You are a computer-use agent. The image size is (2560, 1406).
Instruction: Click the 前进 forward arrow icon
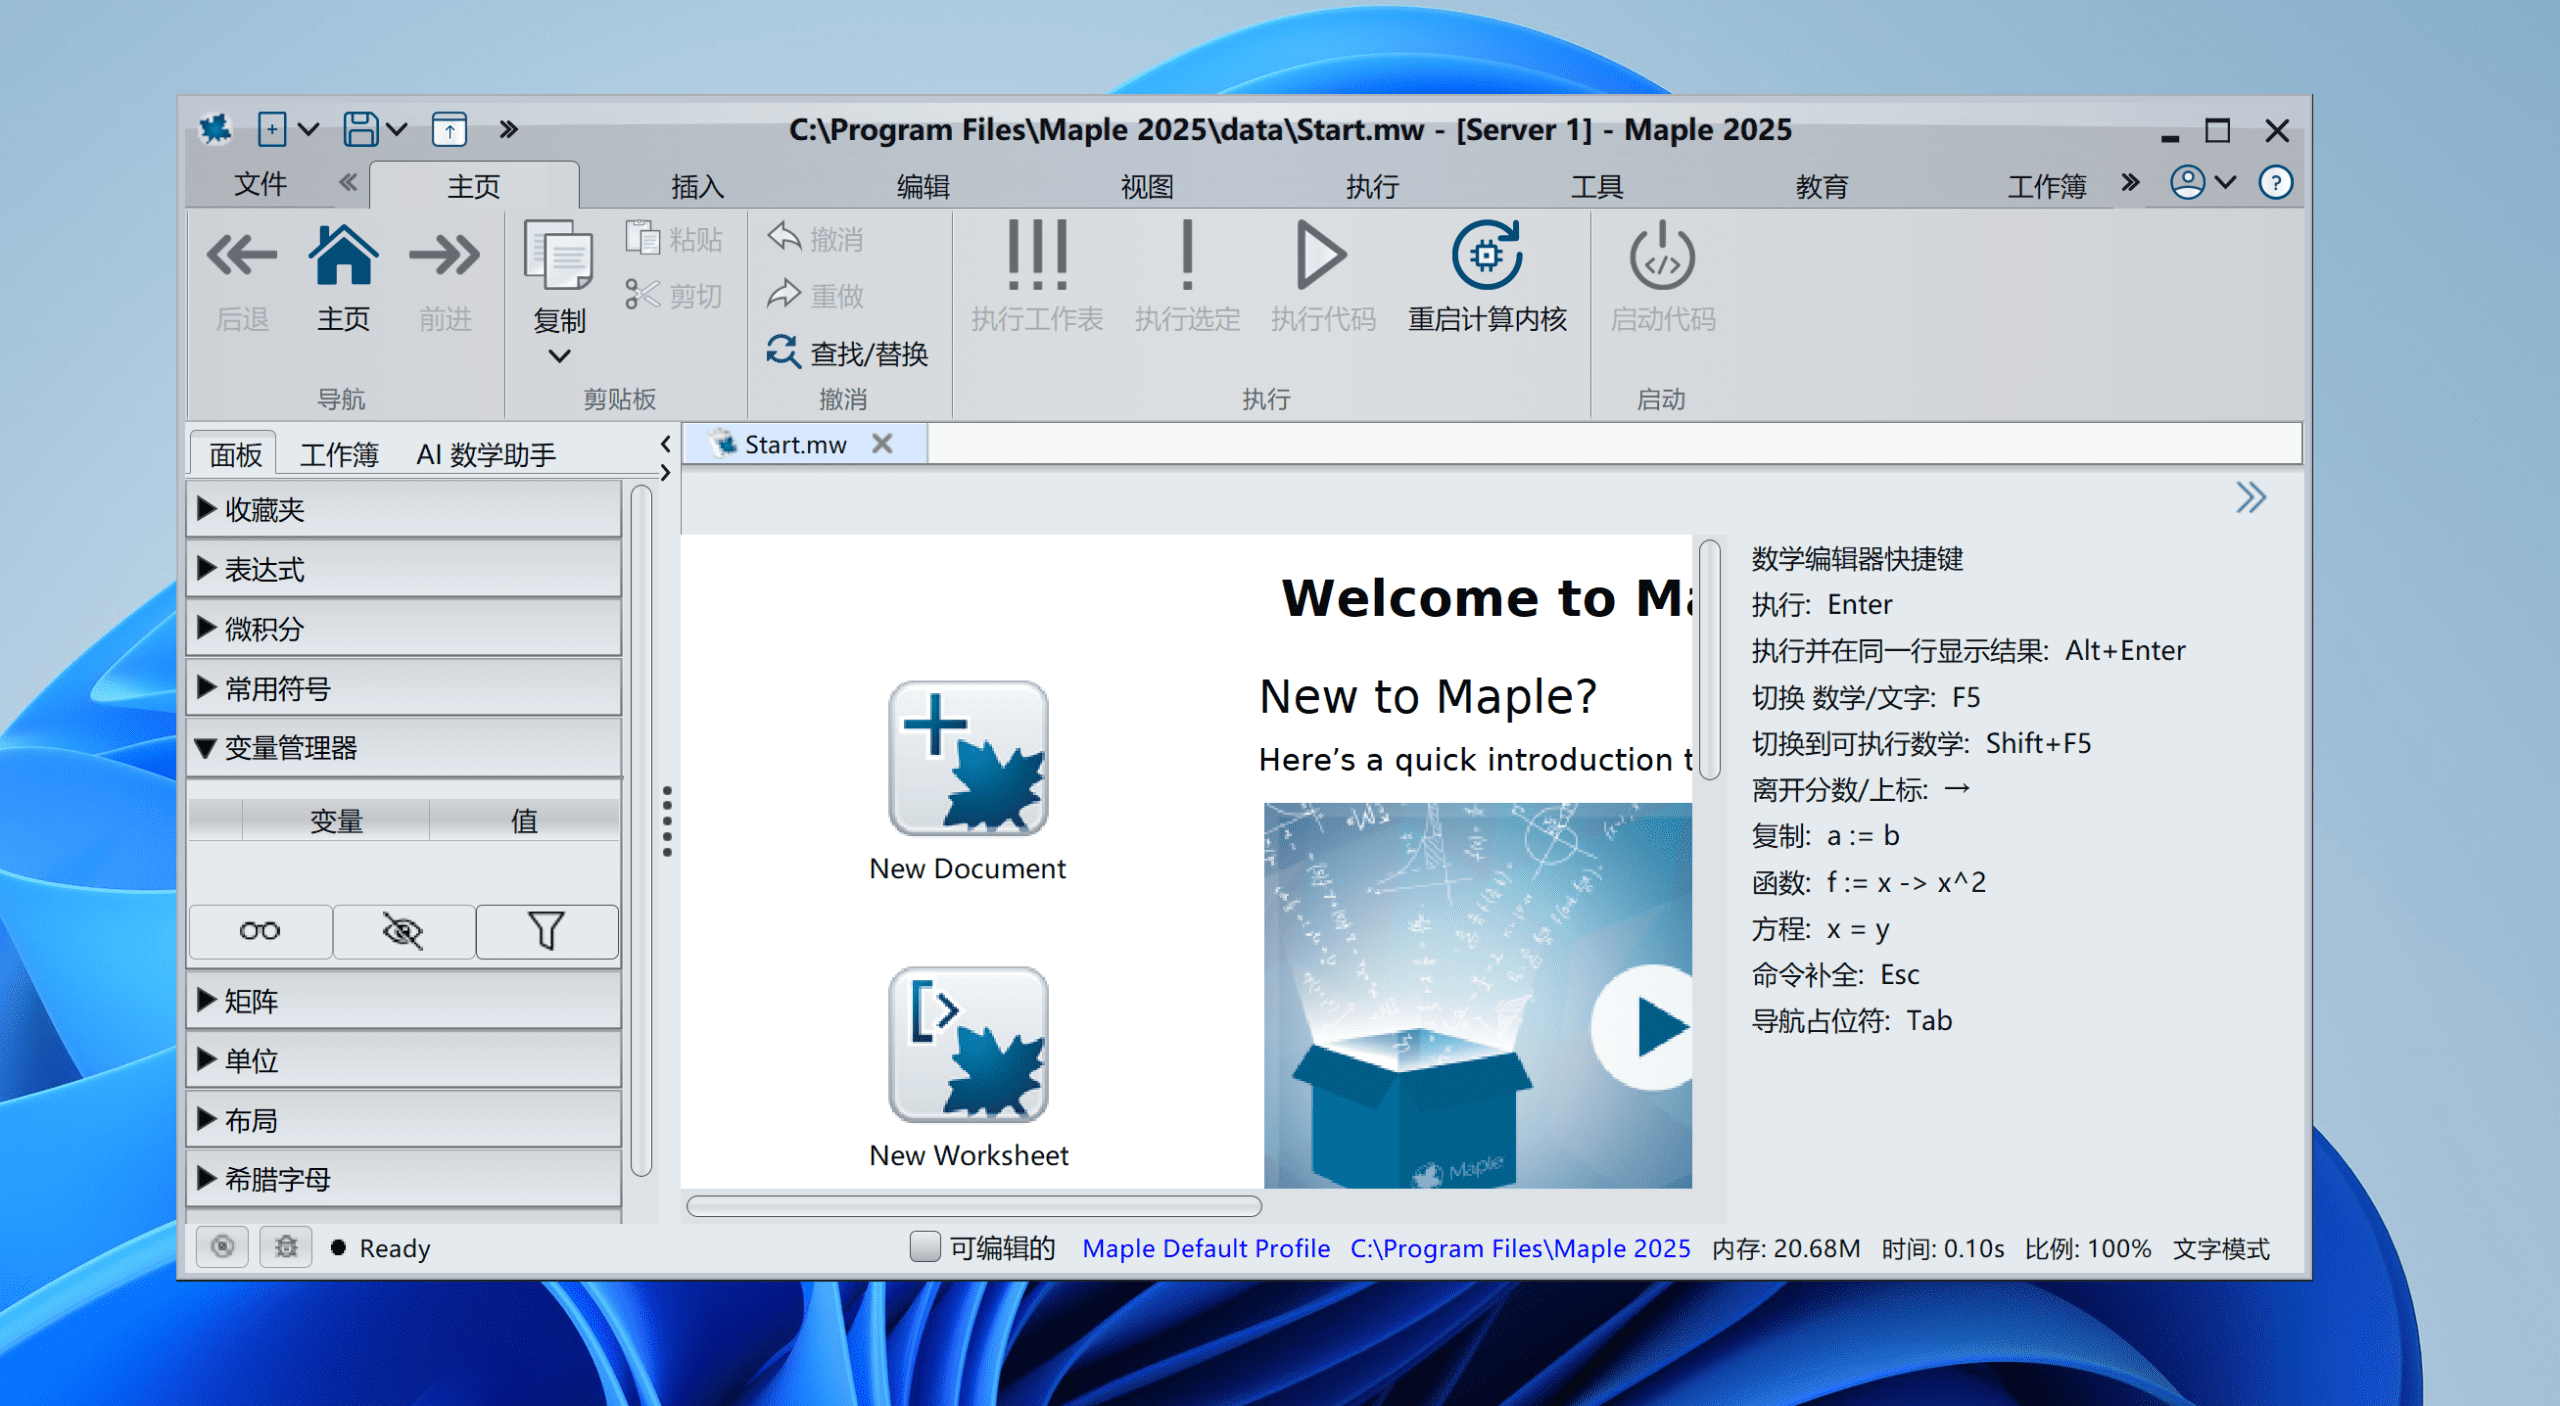pos(445,255)
